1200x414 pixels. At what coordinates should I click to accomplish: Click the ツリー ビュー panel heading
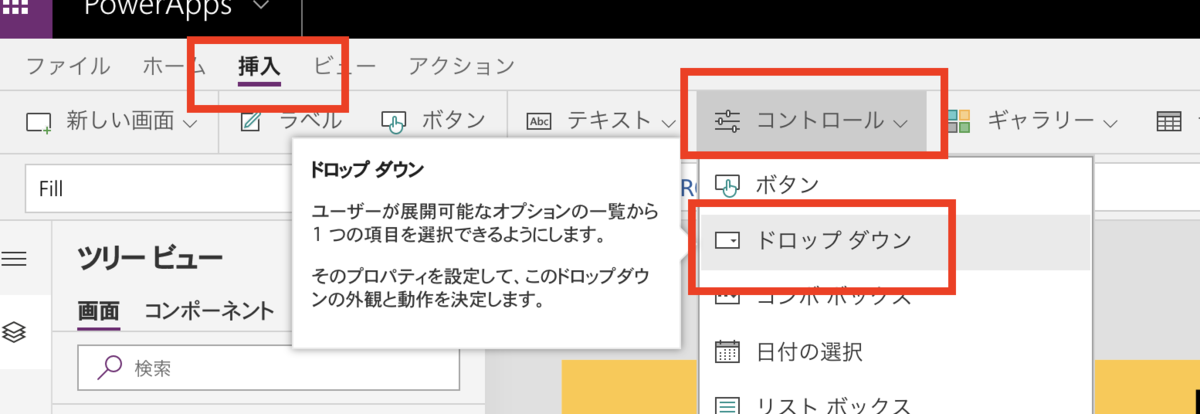coord(150,259)
